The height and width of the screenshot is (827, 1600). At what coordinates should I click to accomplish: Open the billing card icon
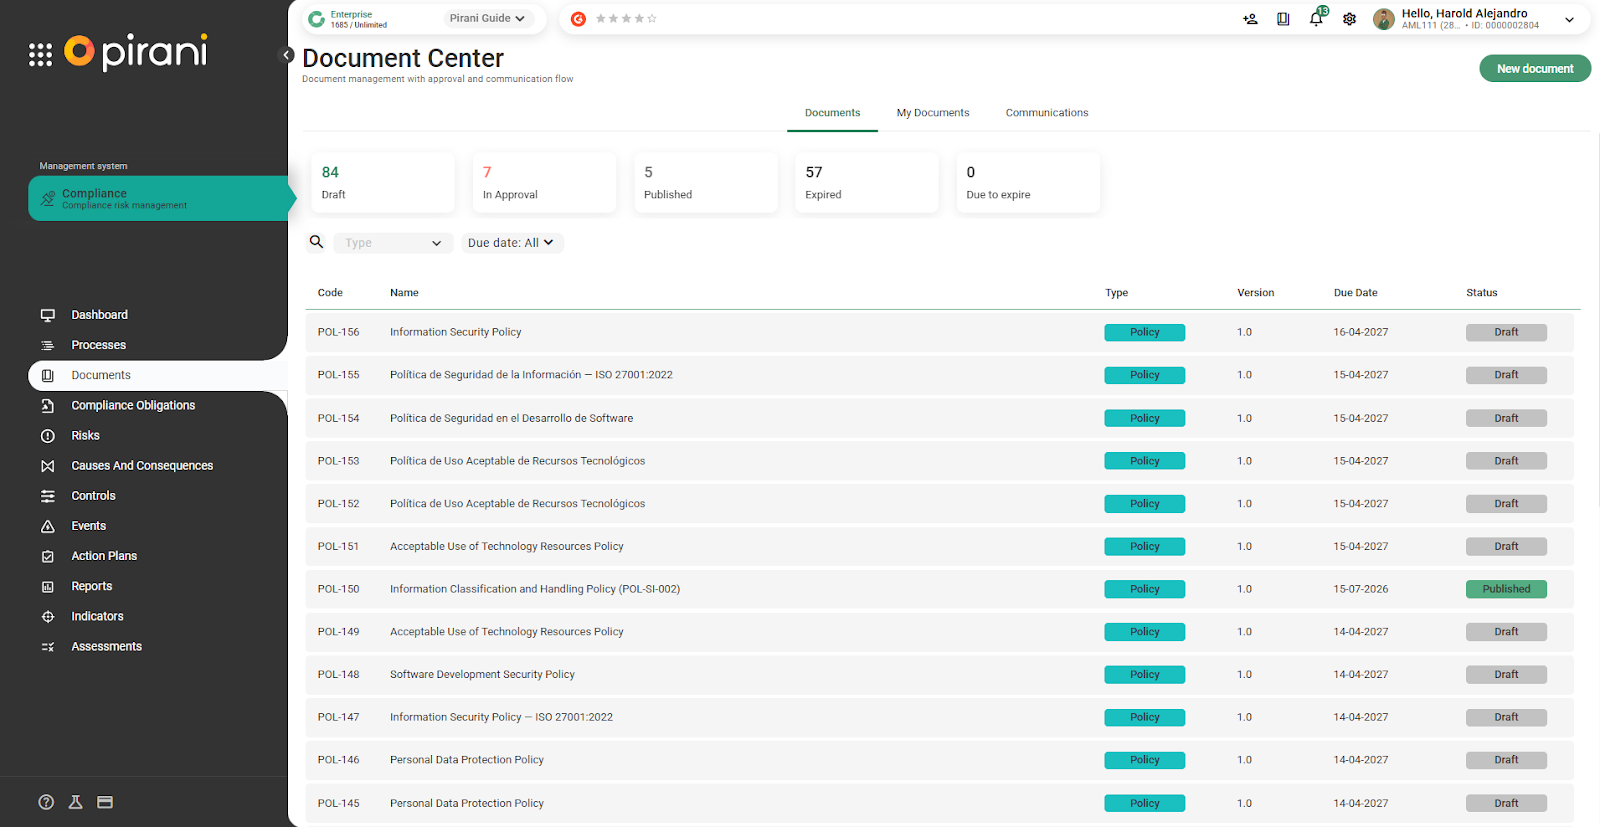tap(105, 802)
